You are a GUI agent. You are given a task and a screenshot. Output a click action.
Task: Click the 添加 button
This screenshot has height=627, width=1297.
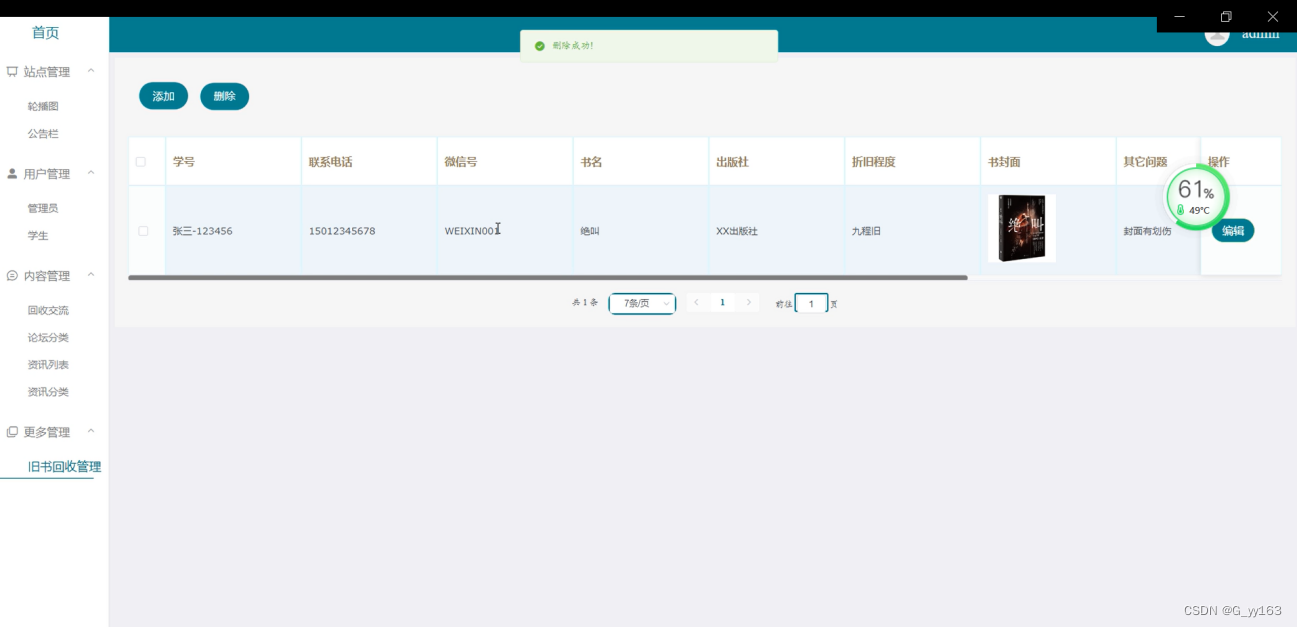point(163,96)
